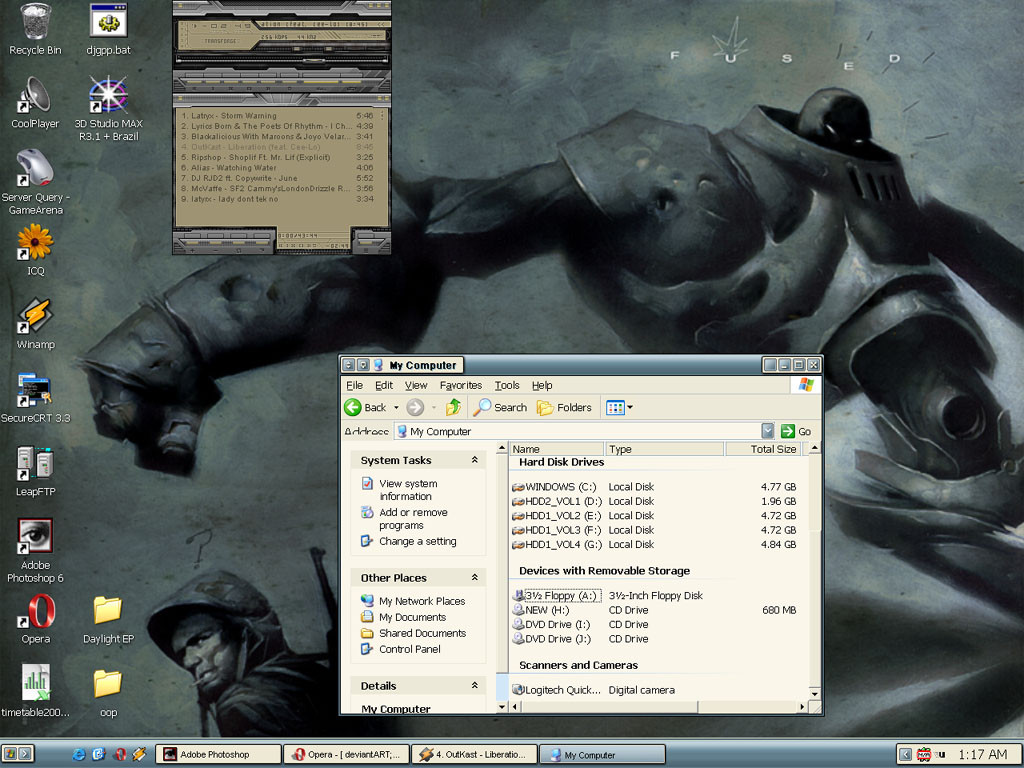Open the View menu
Screen dimensions: 1024x768
pyautogui.click(x=416, y=385)
